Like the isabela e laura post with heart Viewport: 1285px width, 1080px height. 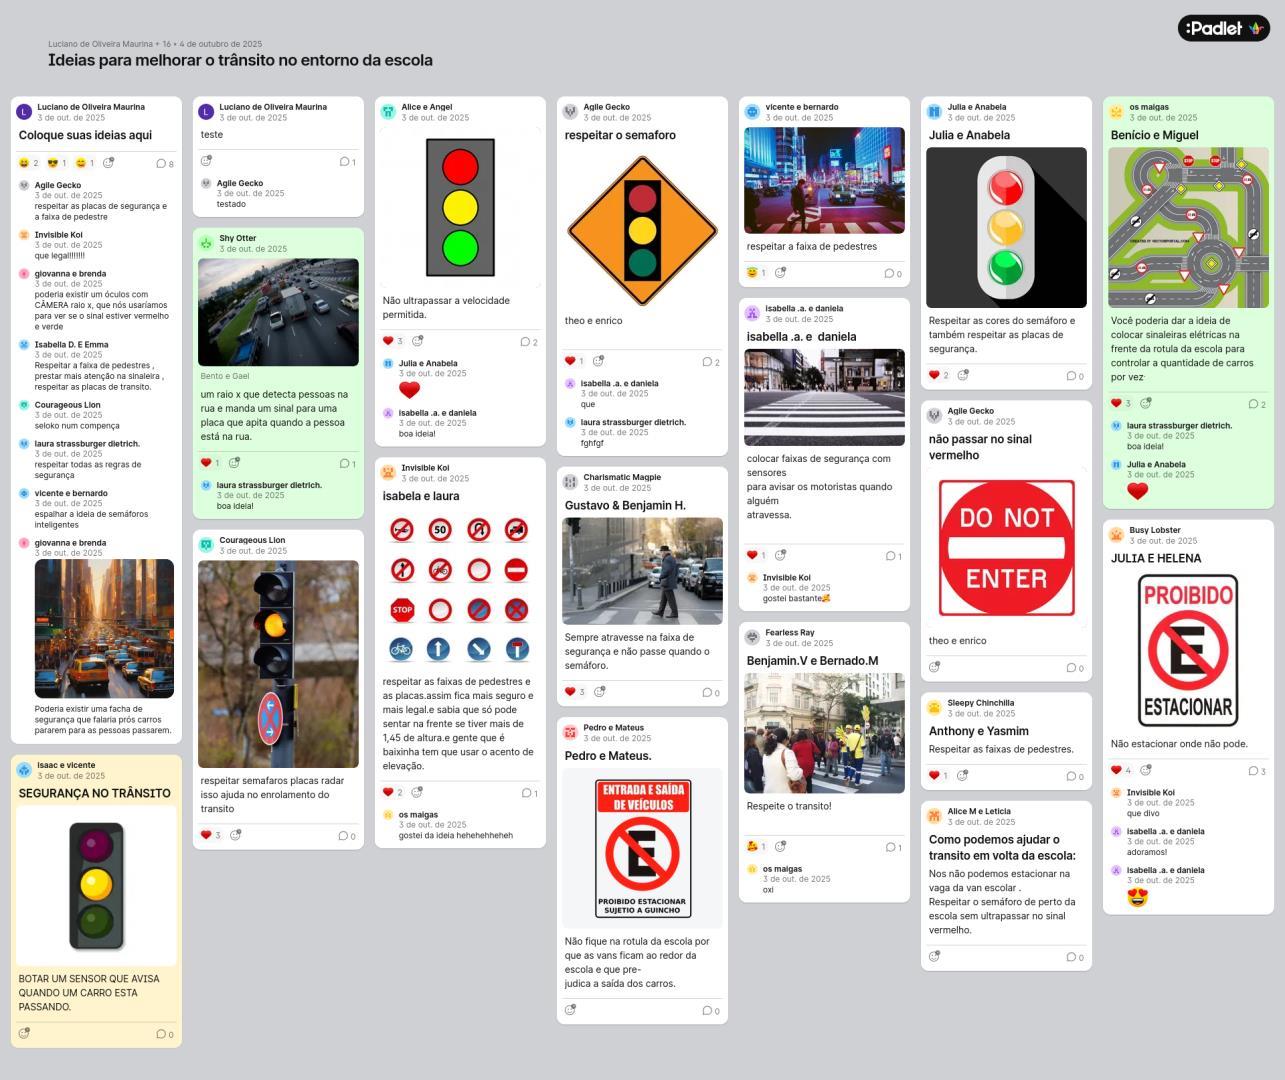pyautogui.click(x=389, y=792)
